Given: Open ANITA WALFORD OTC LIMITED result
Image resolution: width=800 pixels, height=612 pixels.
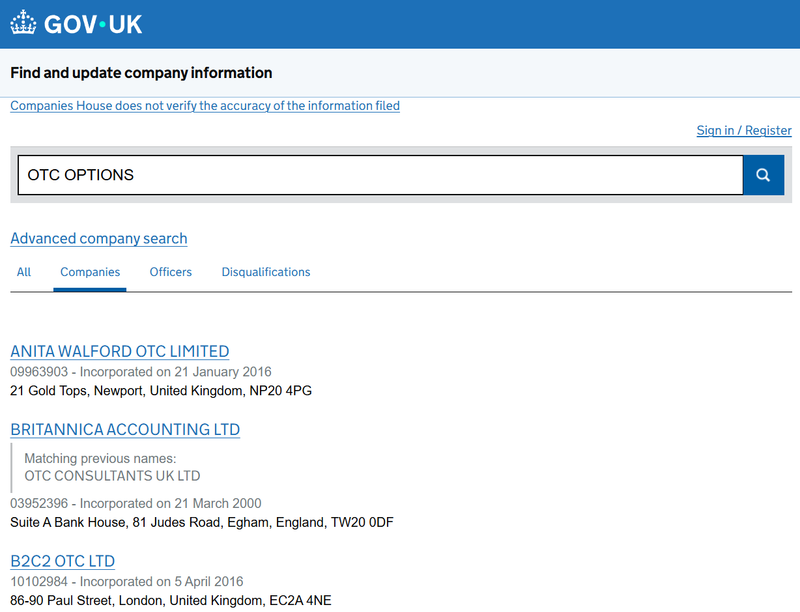Looking at the screenshot, I should point(120,351).
